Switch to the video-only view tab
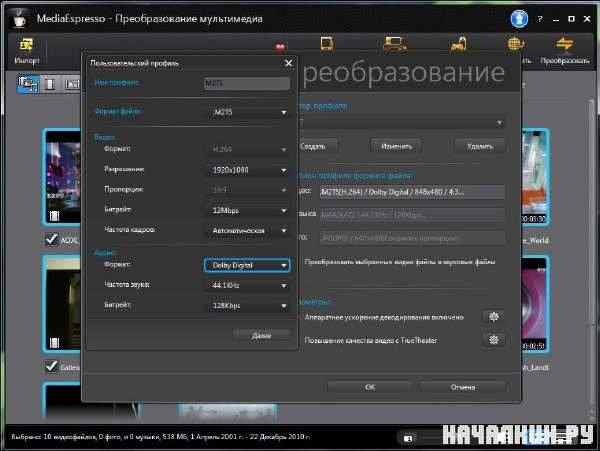The height and width of the screenshot is (451, 600). (x=50, y=84)
